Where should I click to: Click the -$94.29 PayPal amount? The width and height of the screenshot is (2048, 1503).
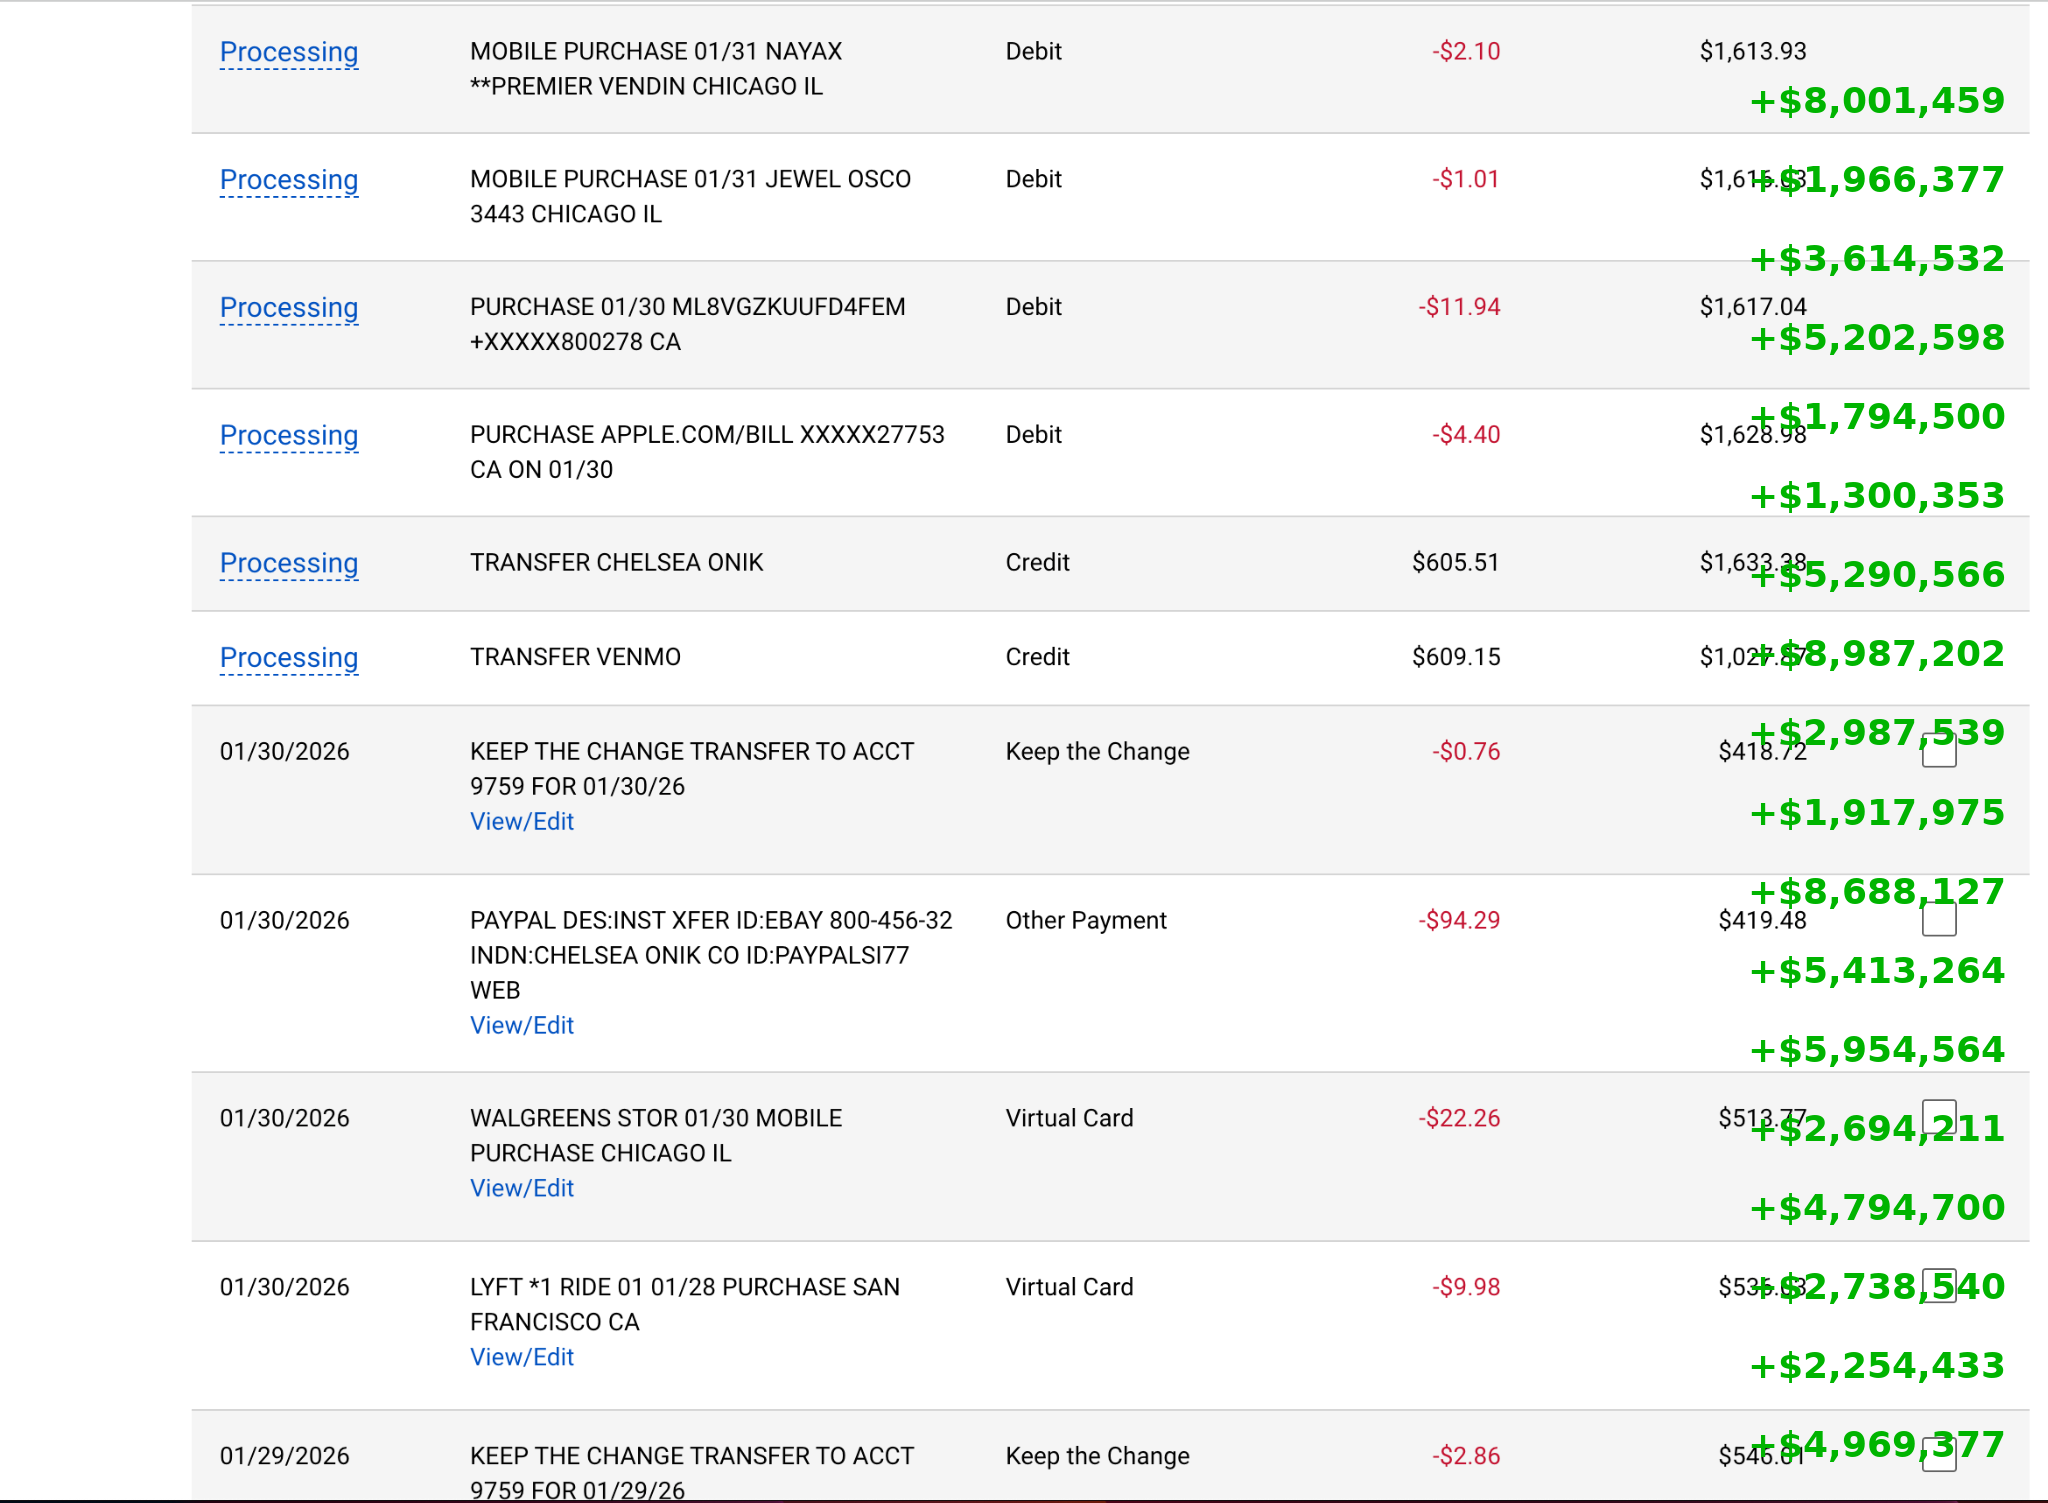1459,921
